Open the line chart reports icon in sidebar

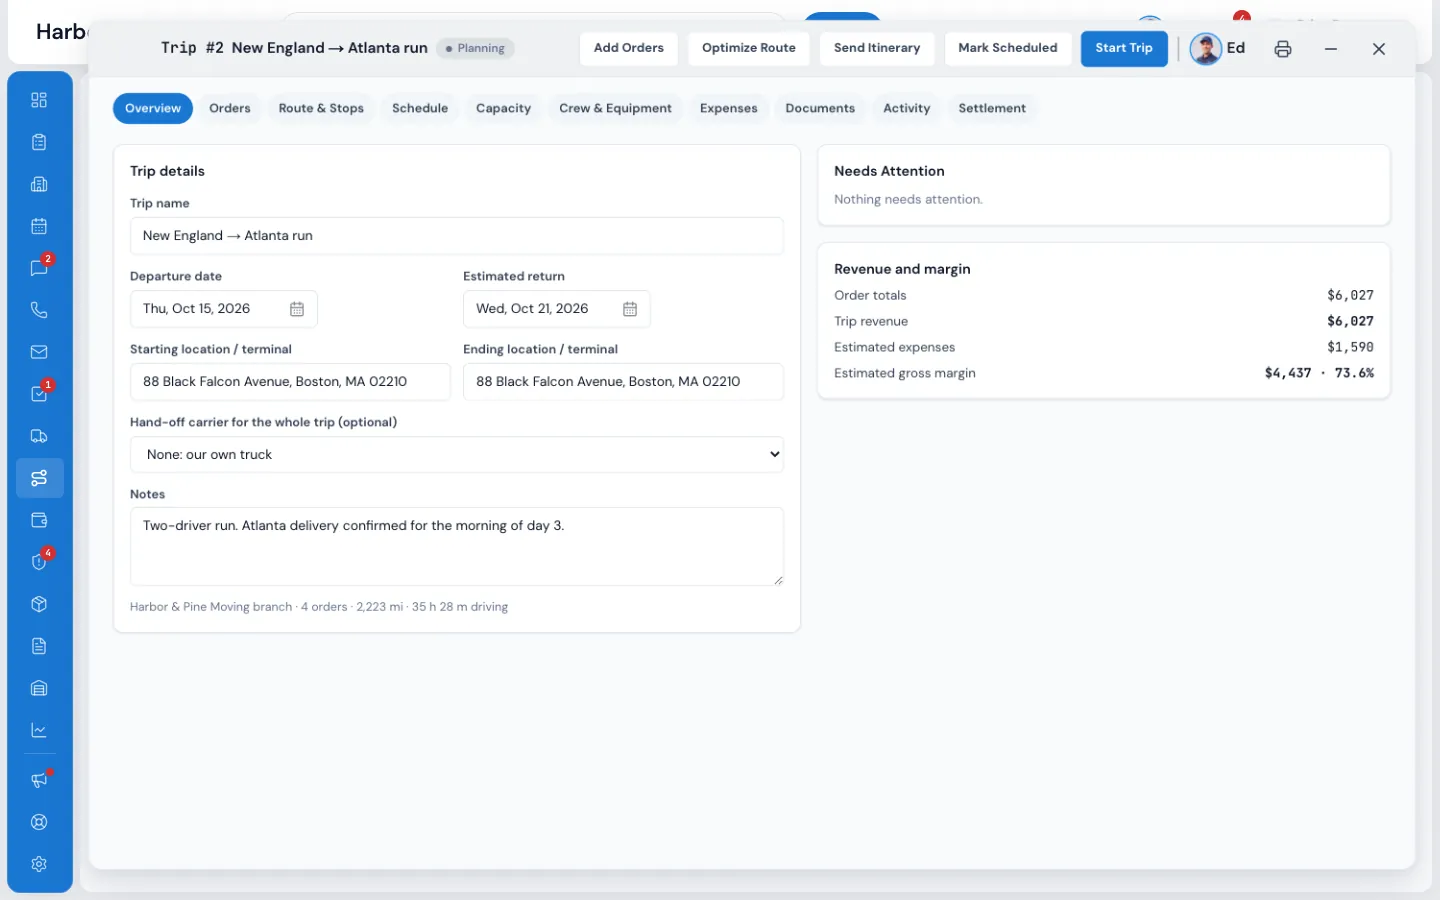(x=39, y=730)
